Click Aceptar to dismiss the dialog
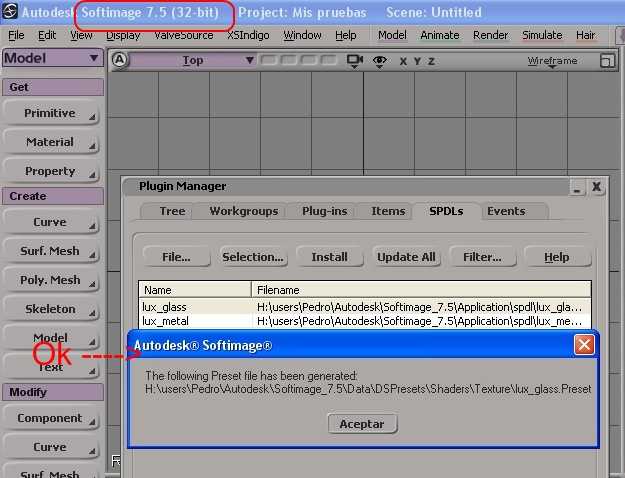Screen dimensions: 625x478 [362, 424]
